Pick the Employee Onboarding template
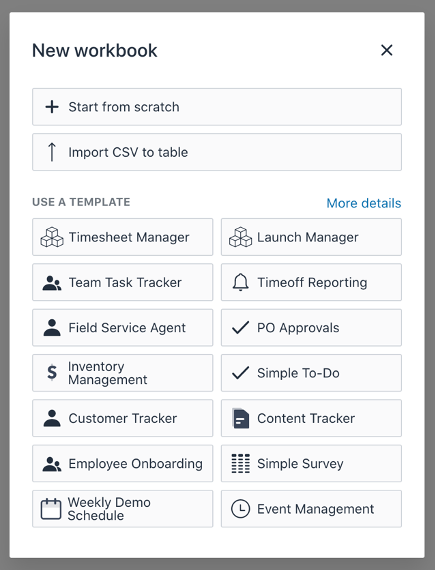The height and width of the screenshot is (570, 435). [122, 463]
